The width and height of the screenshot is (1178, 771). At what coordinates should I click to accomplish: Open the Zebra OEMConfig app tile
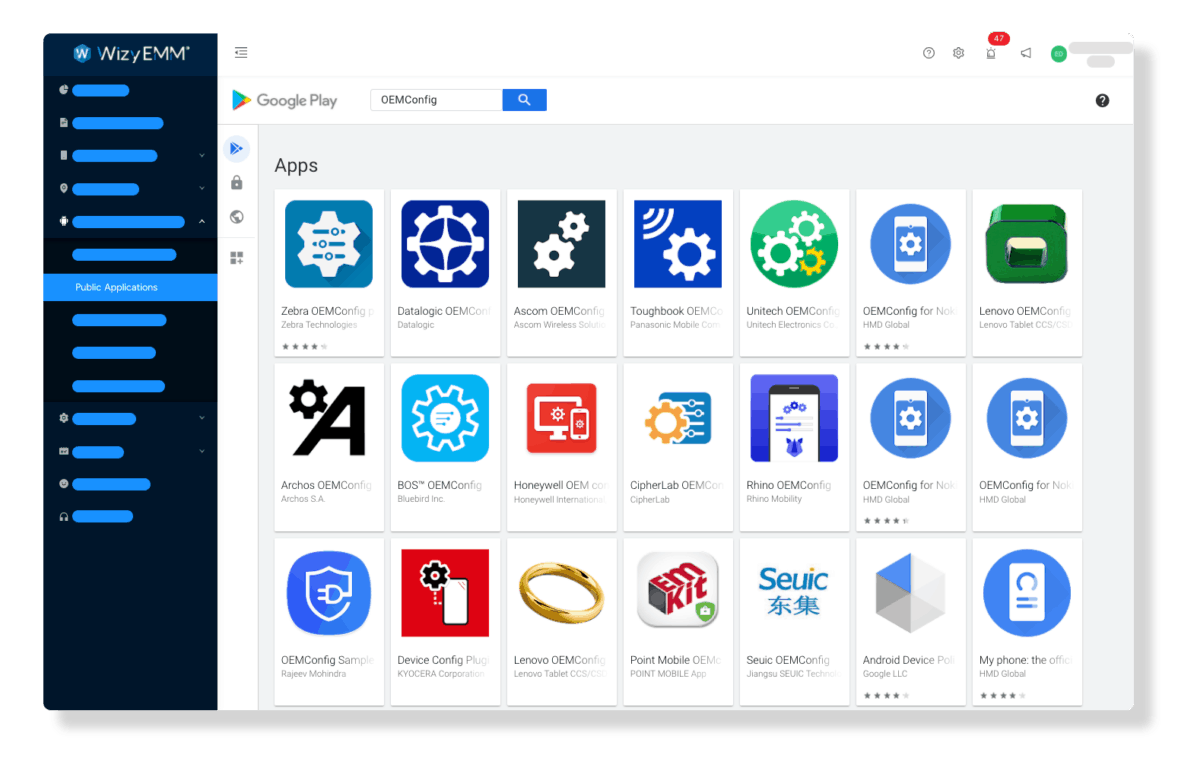click(x=329, y=272)
